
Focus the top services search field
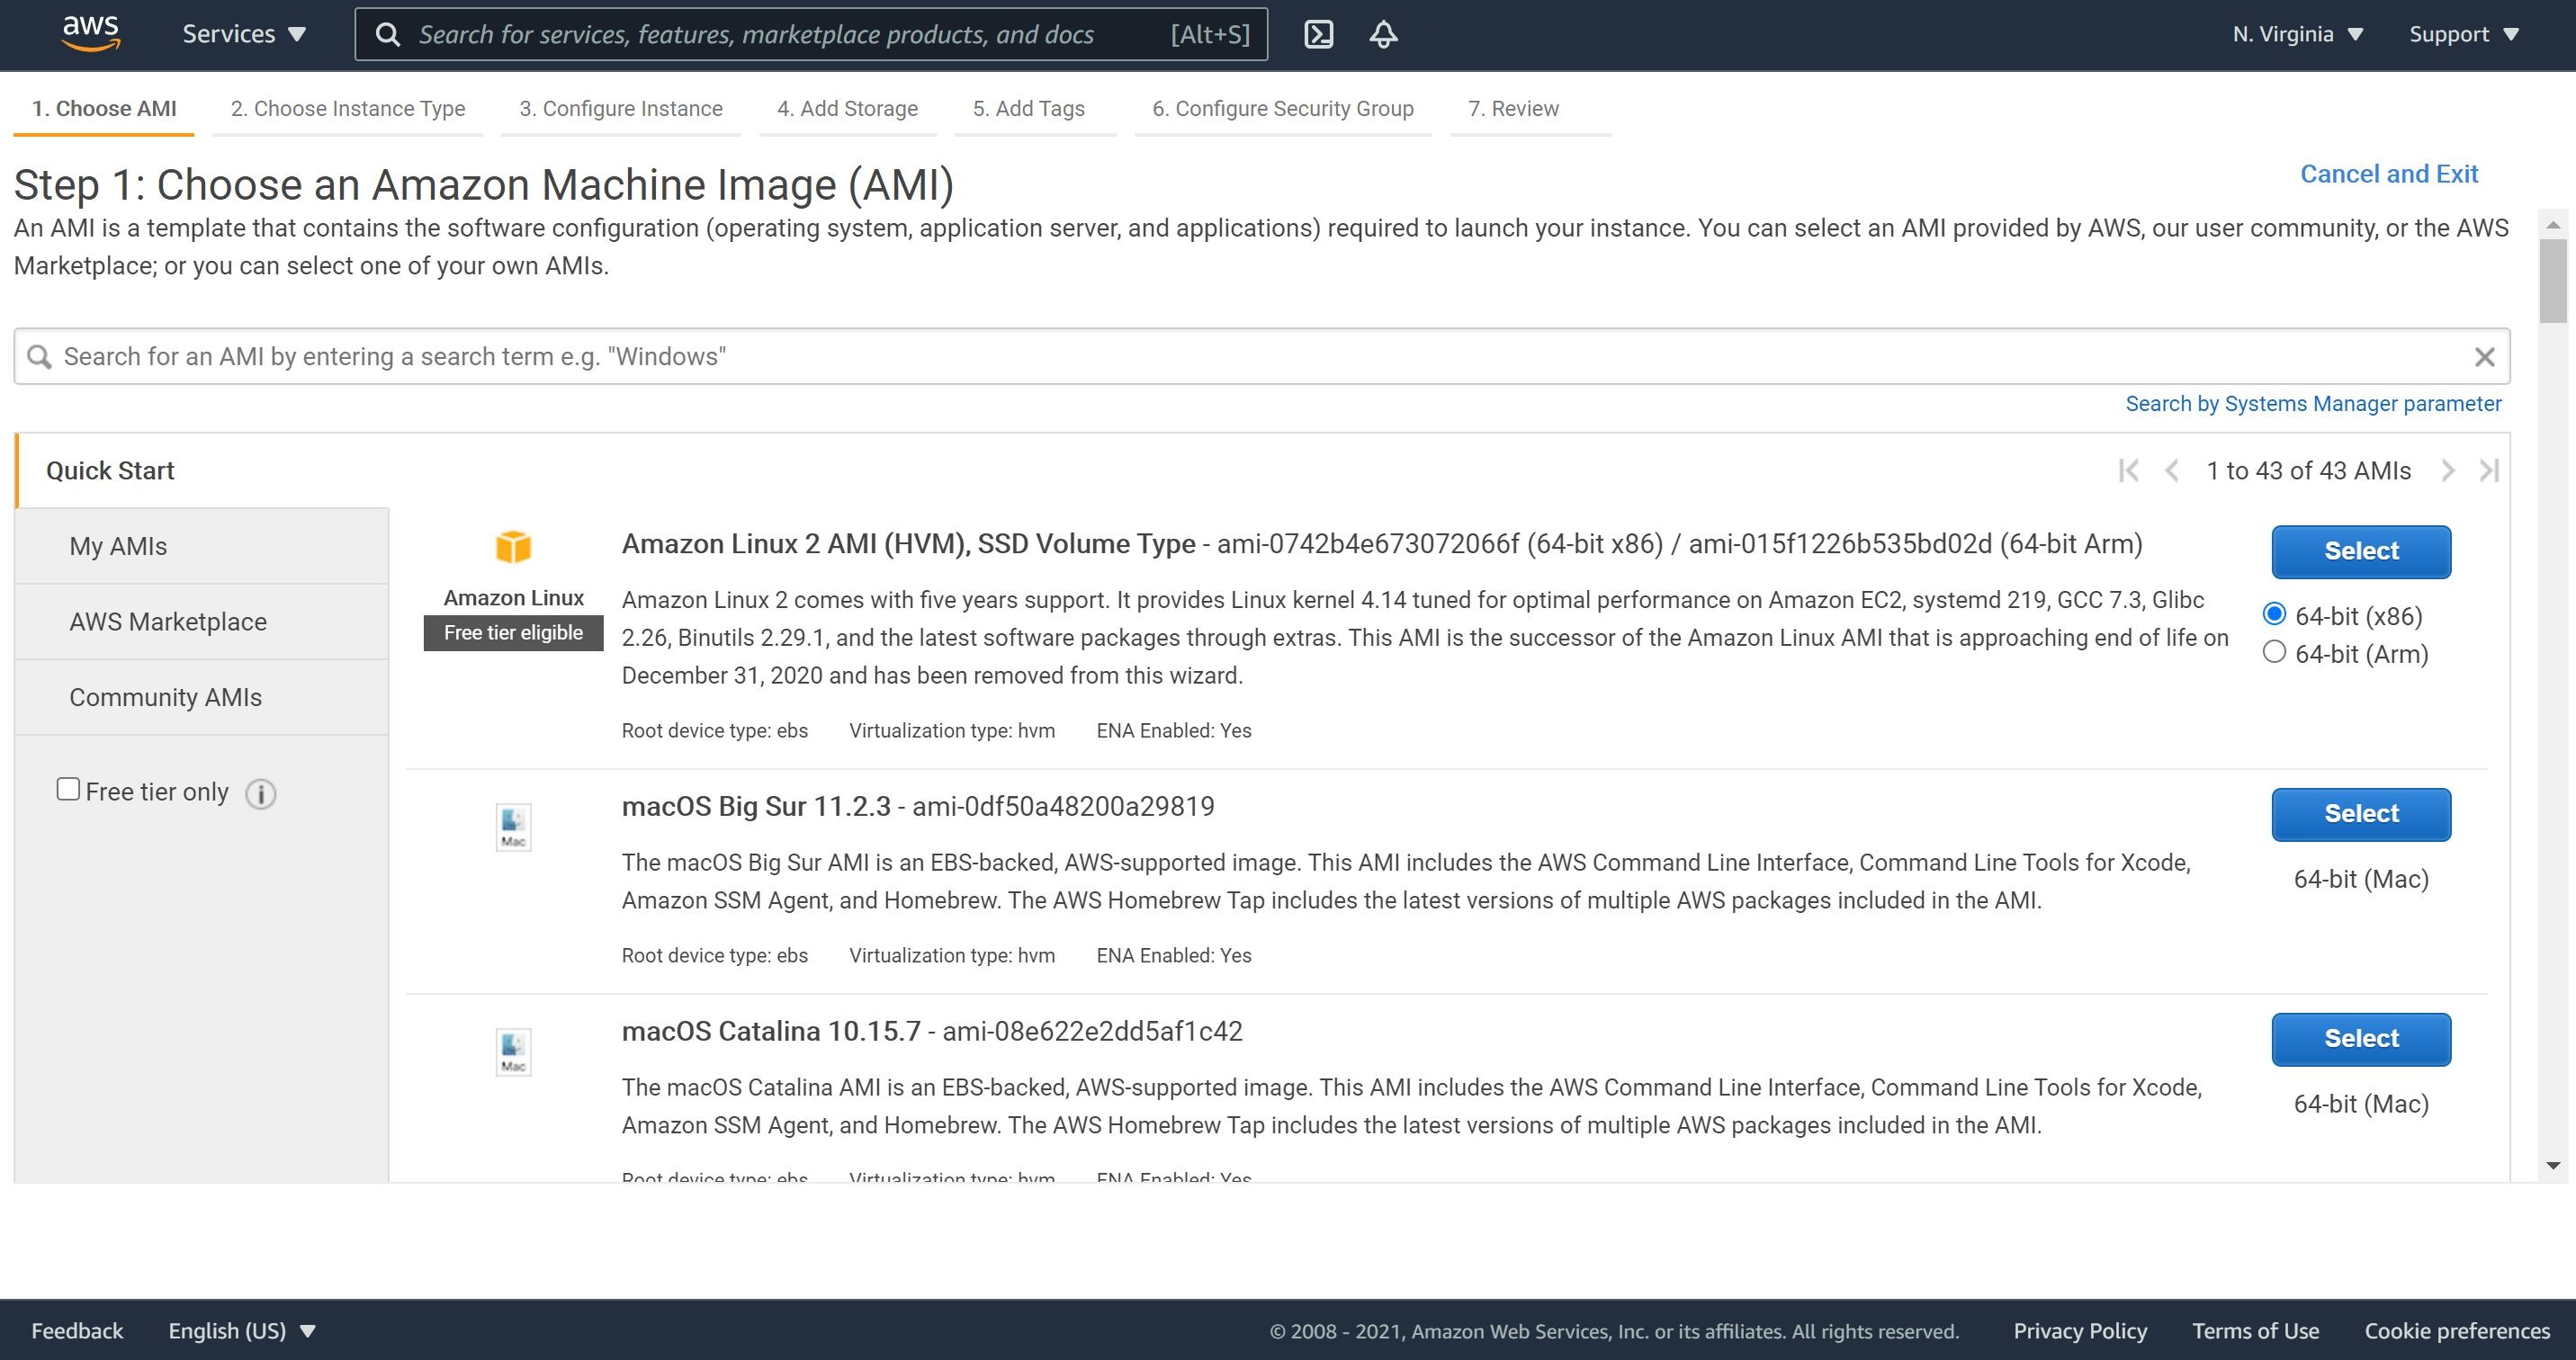[811, 35]
